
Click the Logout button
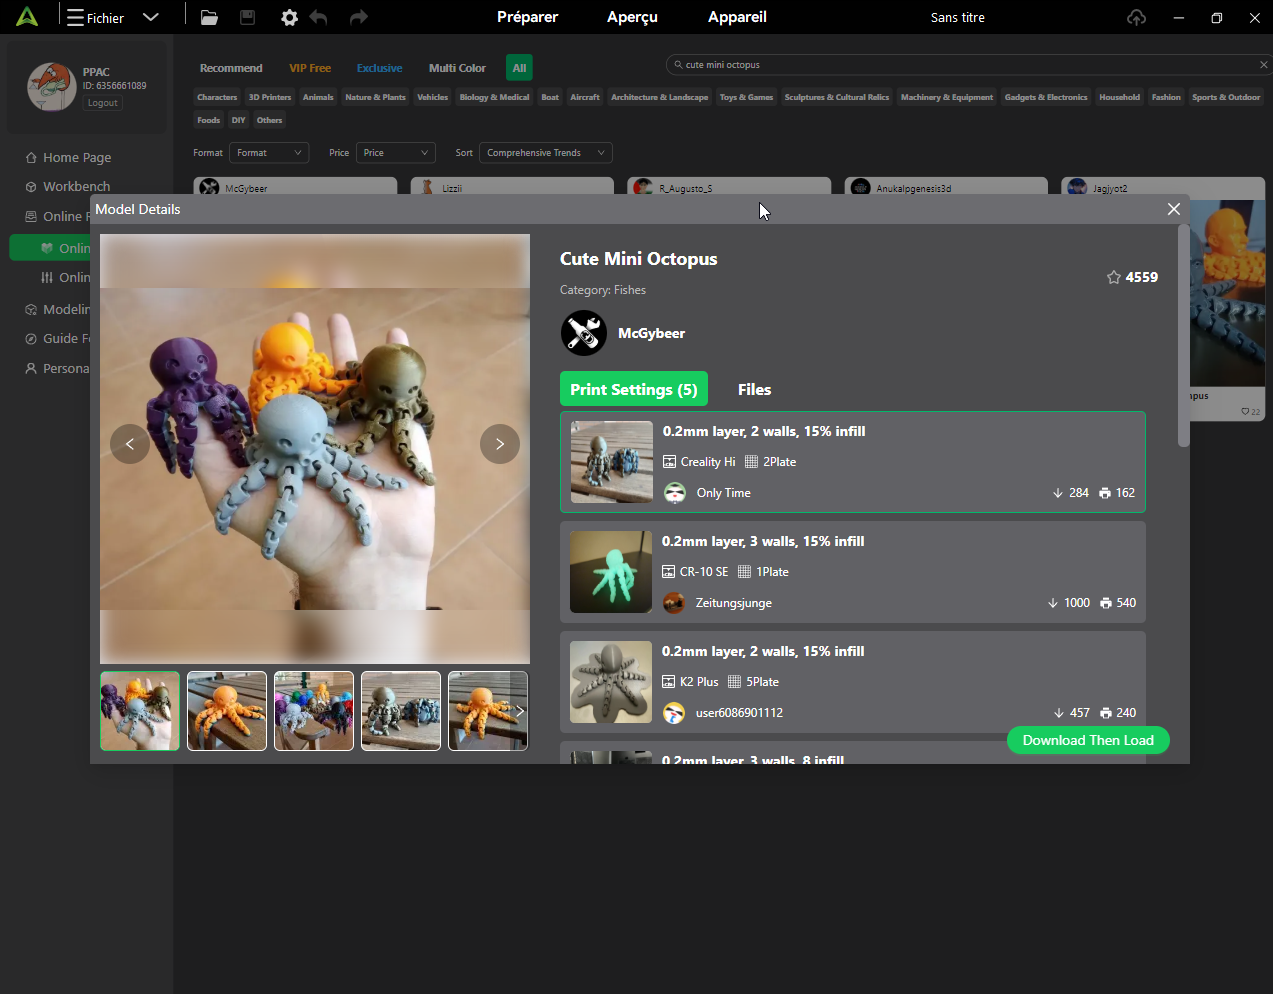(x=102, y=103)
